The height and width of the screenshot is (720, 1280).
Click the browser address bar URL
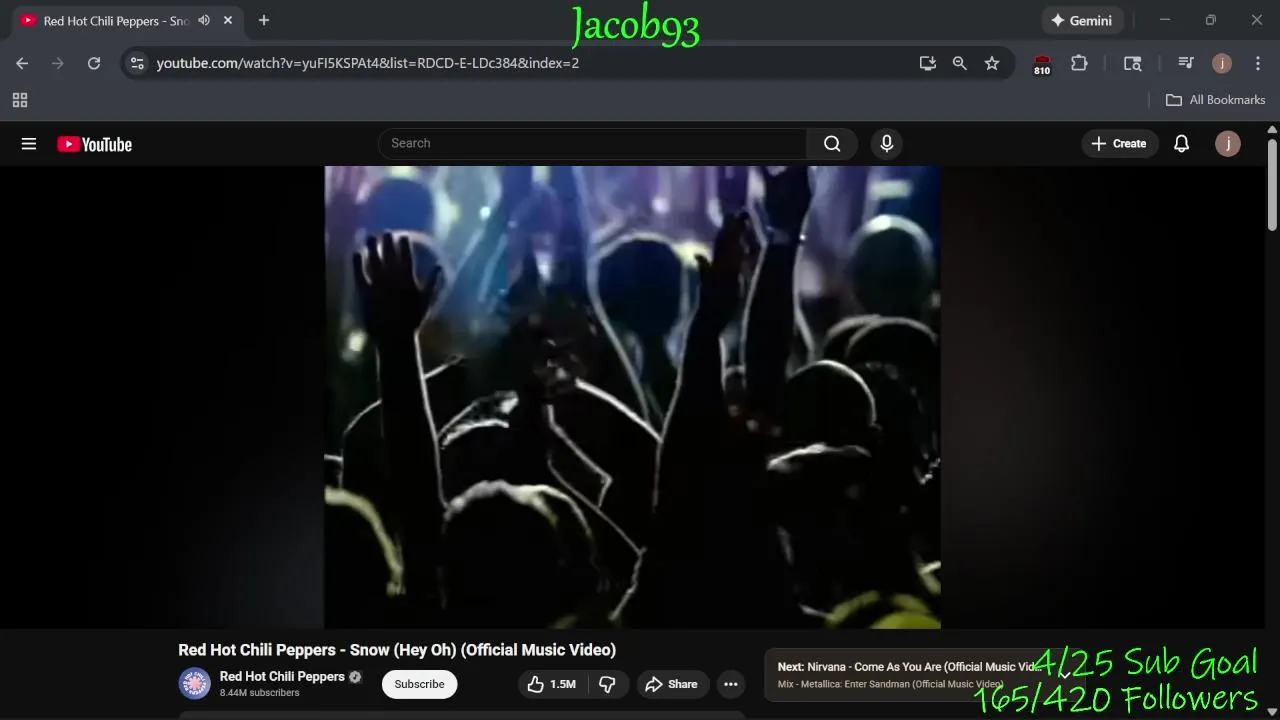click(x=368, y=63)
